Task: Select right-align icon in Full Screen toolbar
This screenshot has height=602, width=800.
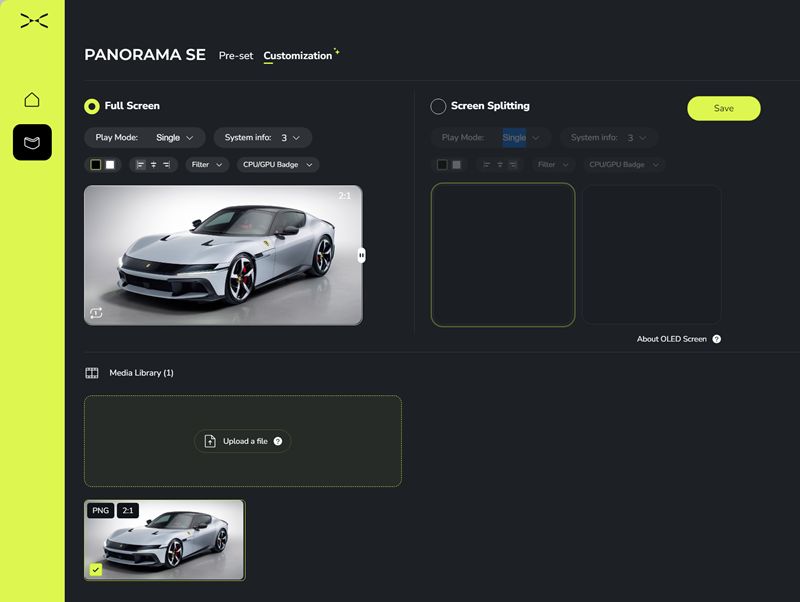Action: click(166, 165)
